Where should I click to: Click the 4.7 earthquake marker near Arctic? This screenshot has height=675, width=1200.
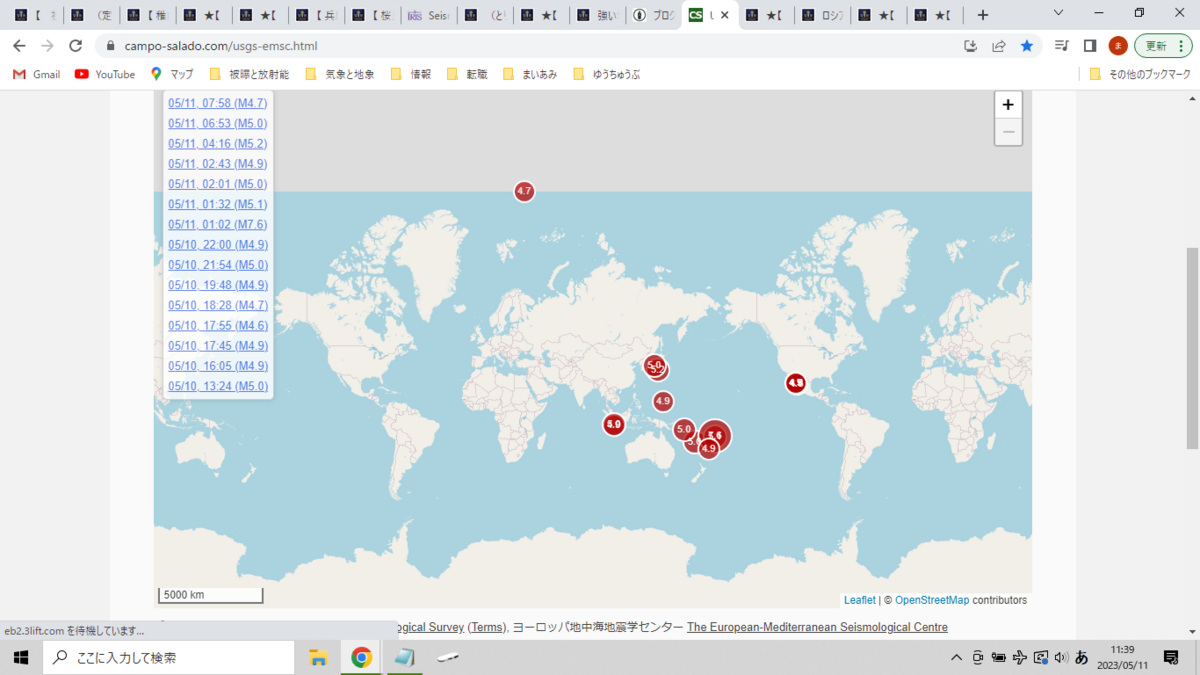pyautogui.click(x=524, y=191)
